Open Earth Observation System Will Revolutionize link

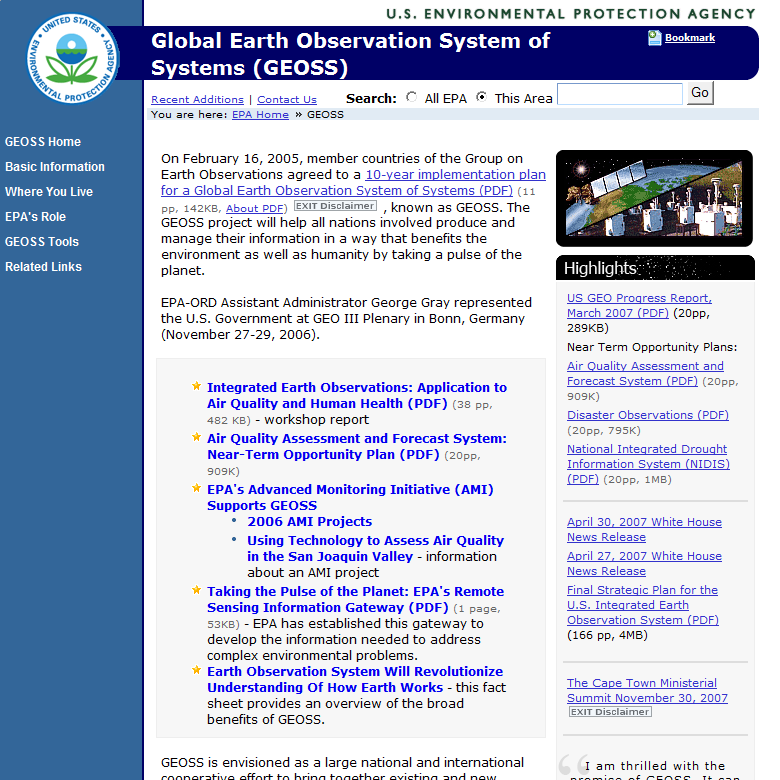pyautogui.click(x=355, y=680)
